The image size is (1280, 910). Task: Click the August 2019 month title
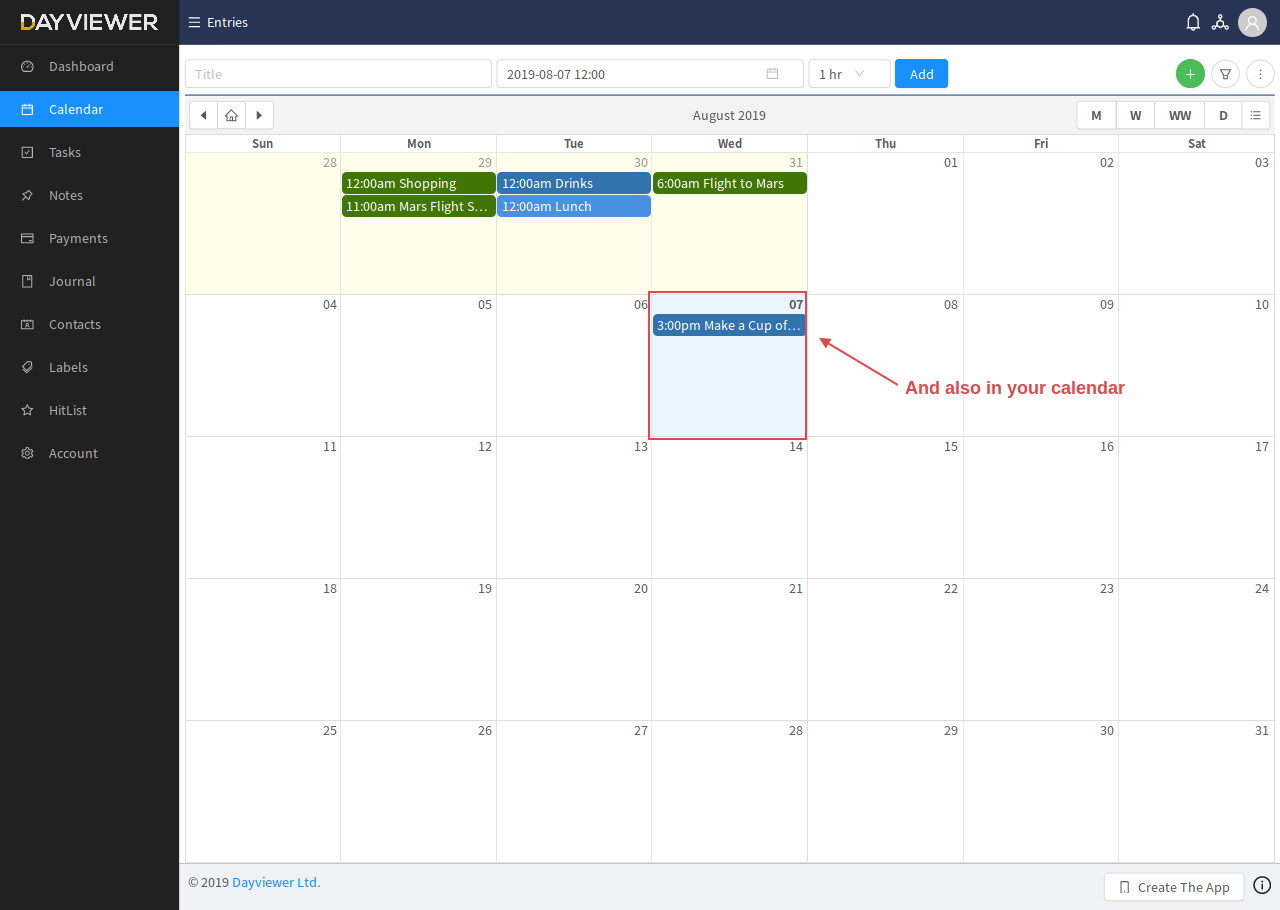729,115
